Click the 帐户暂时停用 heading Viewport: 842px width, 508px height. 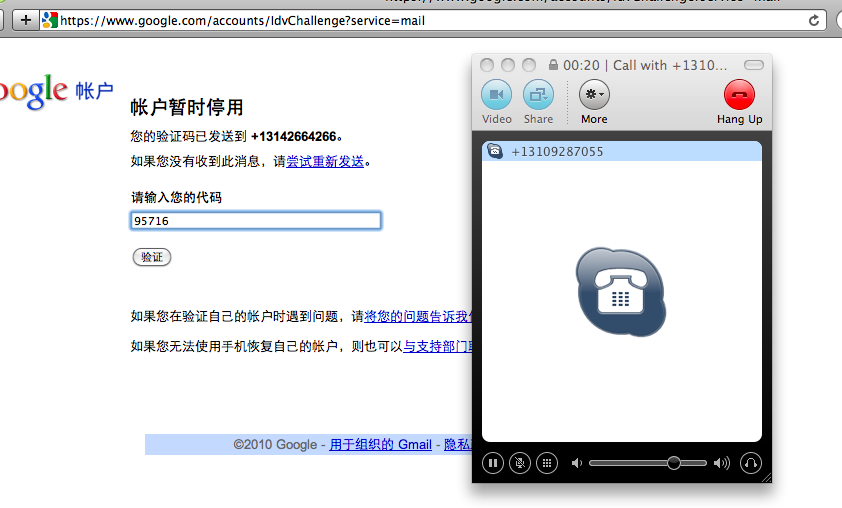point(186,107)
